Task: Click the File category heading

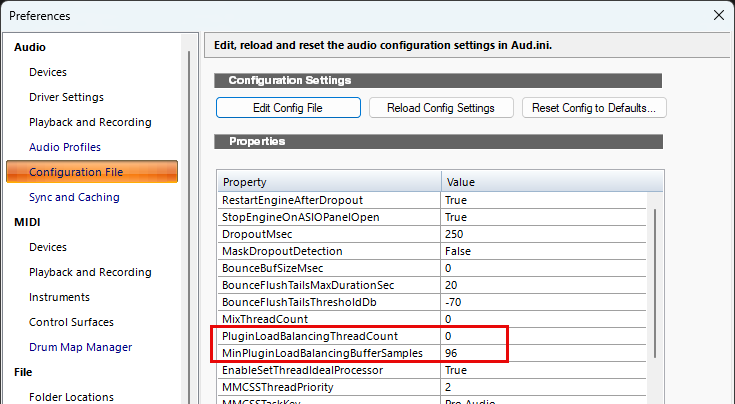Action: [23, 372]
